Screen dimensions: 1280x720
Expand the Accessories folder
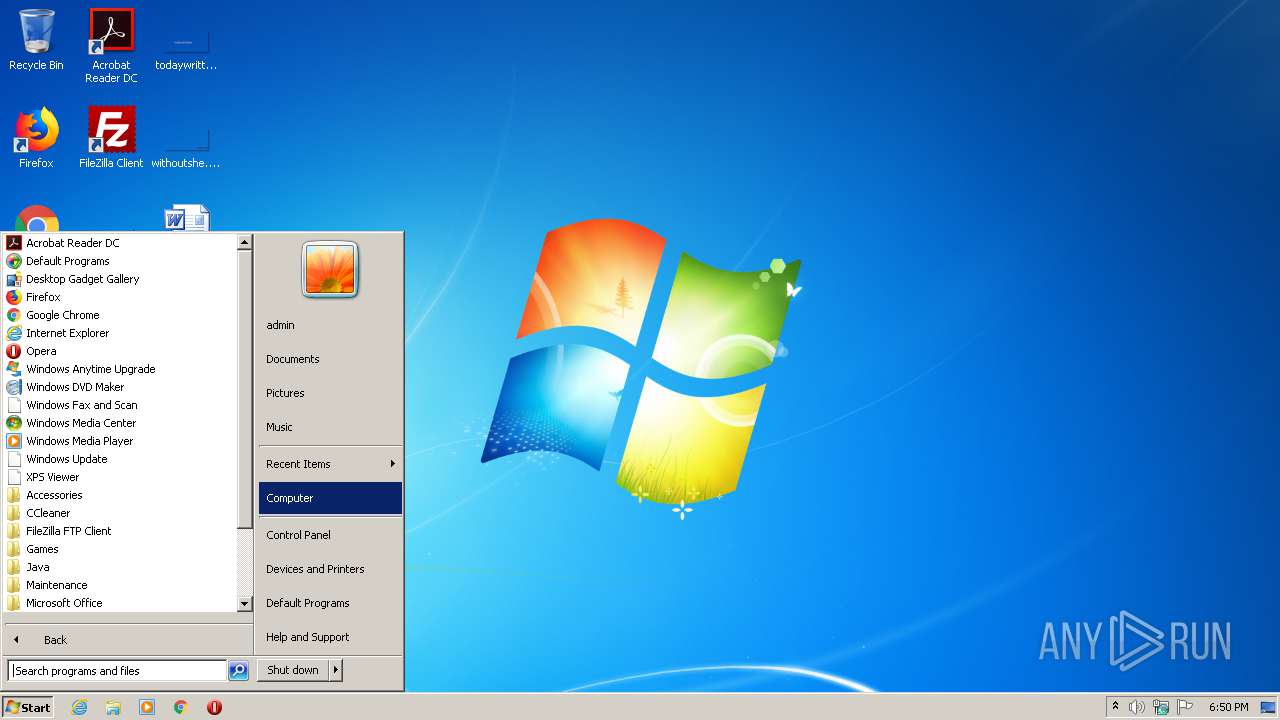click(x=120, y=495)
